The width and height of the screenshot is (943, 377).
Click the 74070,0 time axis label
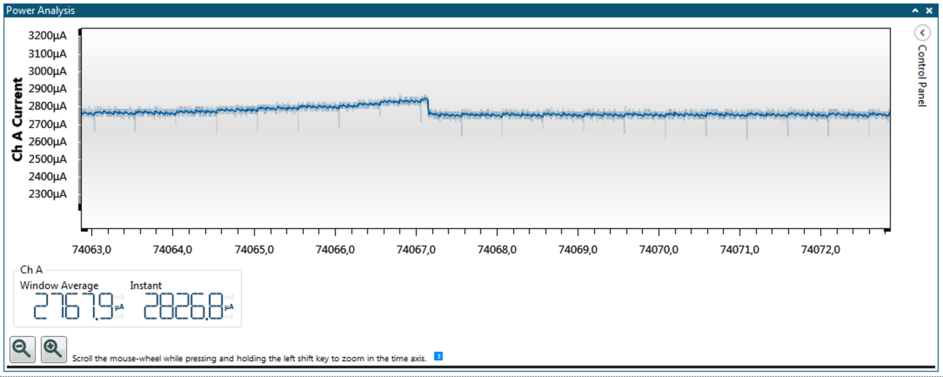pyautogui.click(x=658, y=249)
